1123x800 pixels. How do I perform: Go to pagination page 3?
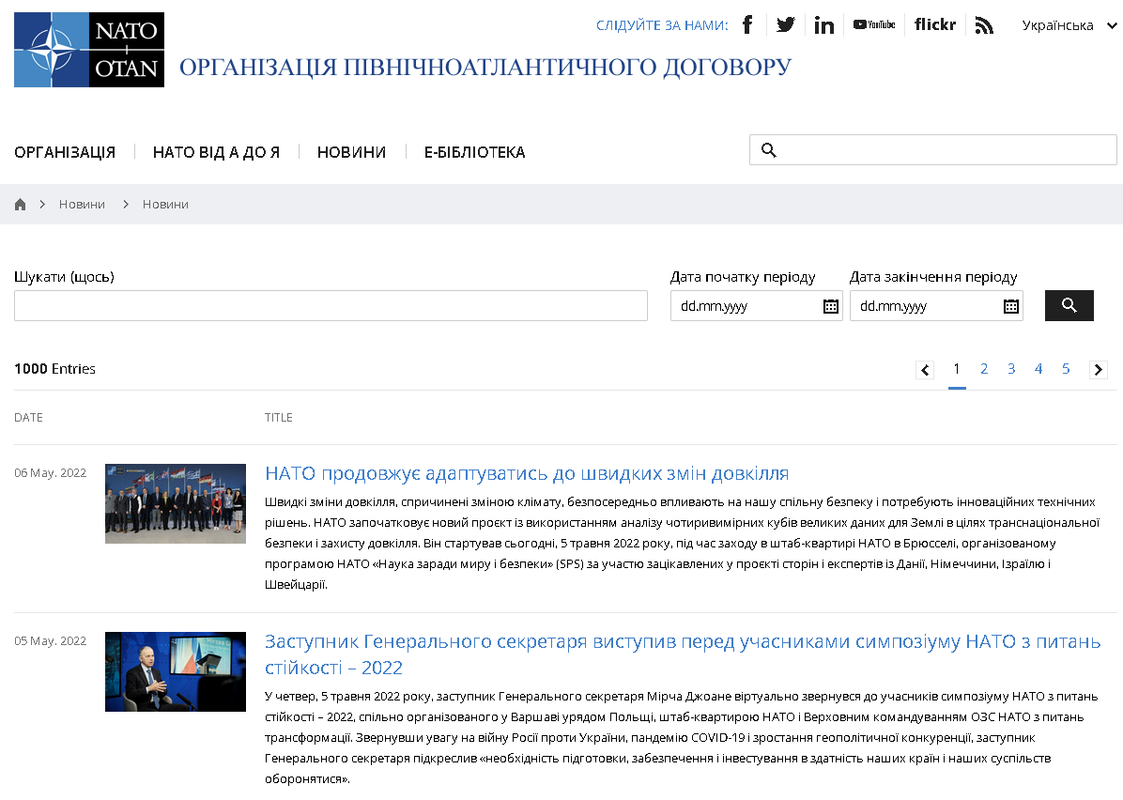[x=1011, y=369]
